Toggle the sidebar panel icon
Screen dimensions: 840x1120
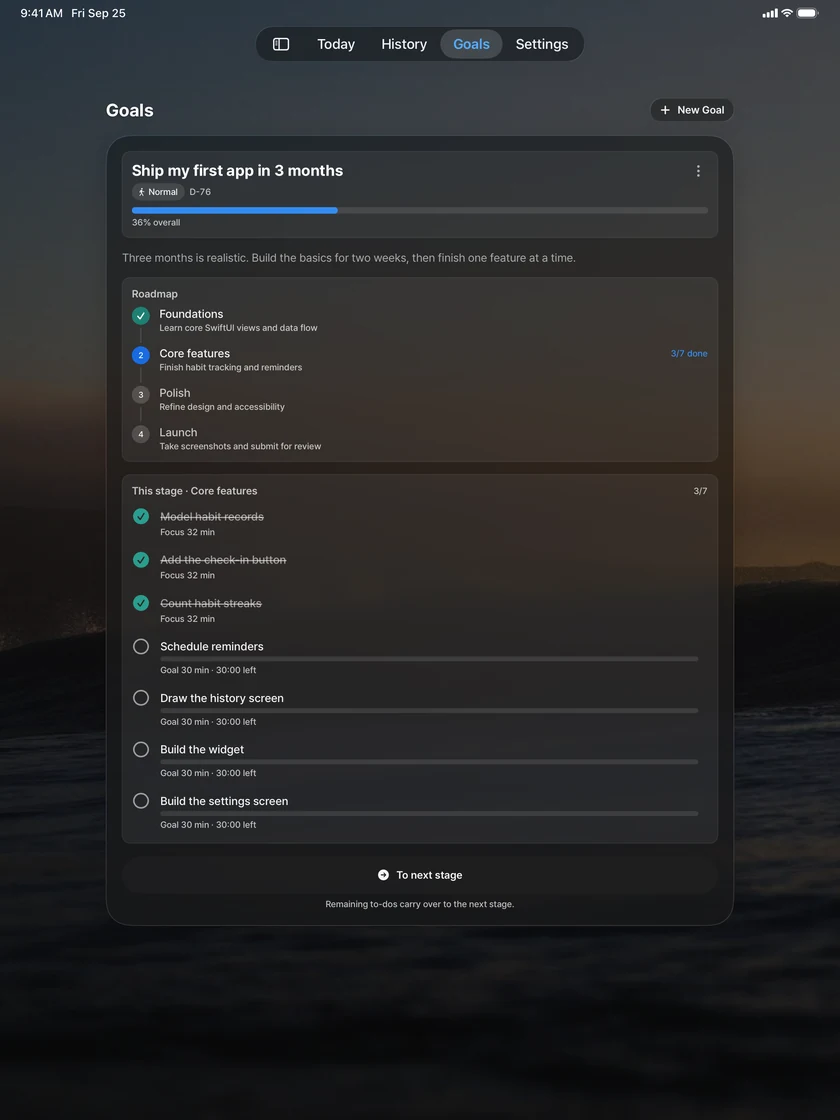[281, 44]
